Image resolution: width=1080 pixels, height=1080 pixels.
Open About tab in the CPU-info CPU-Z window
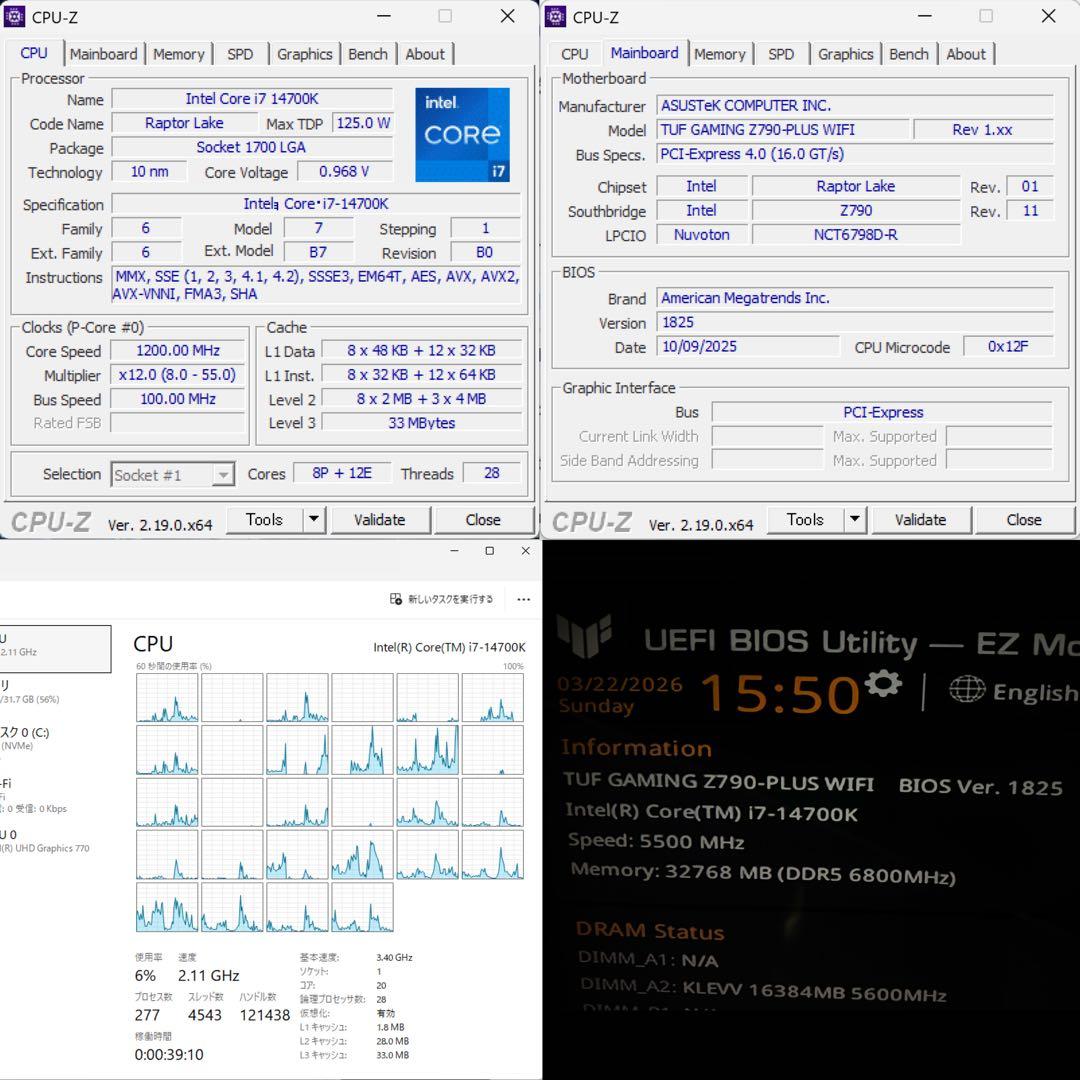click(x=425, y=54)
